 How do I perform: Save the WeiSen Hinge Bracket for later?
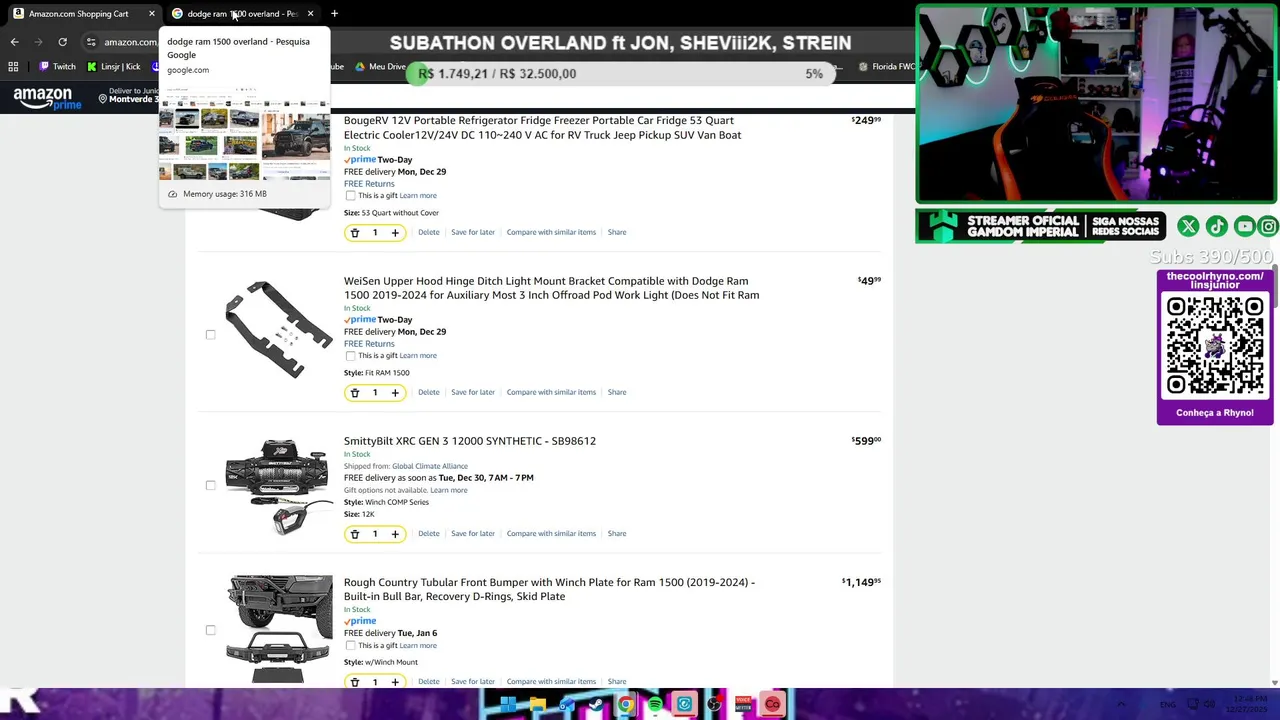(473, 392)
